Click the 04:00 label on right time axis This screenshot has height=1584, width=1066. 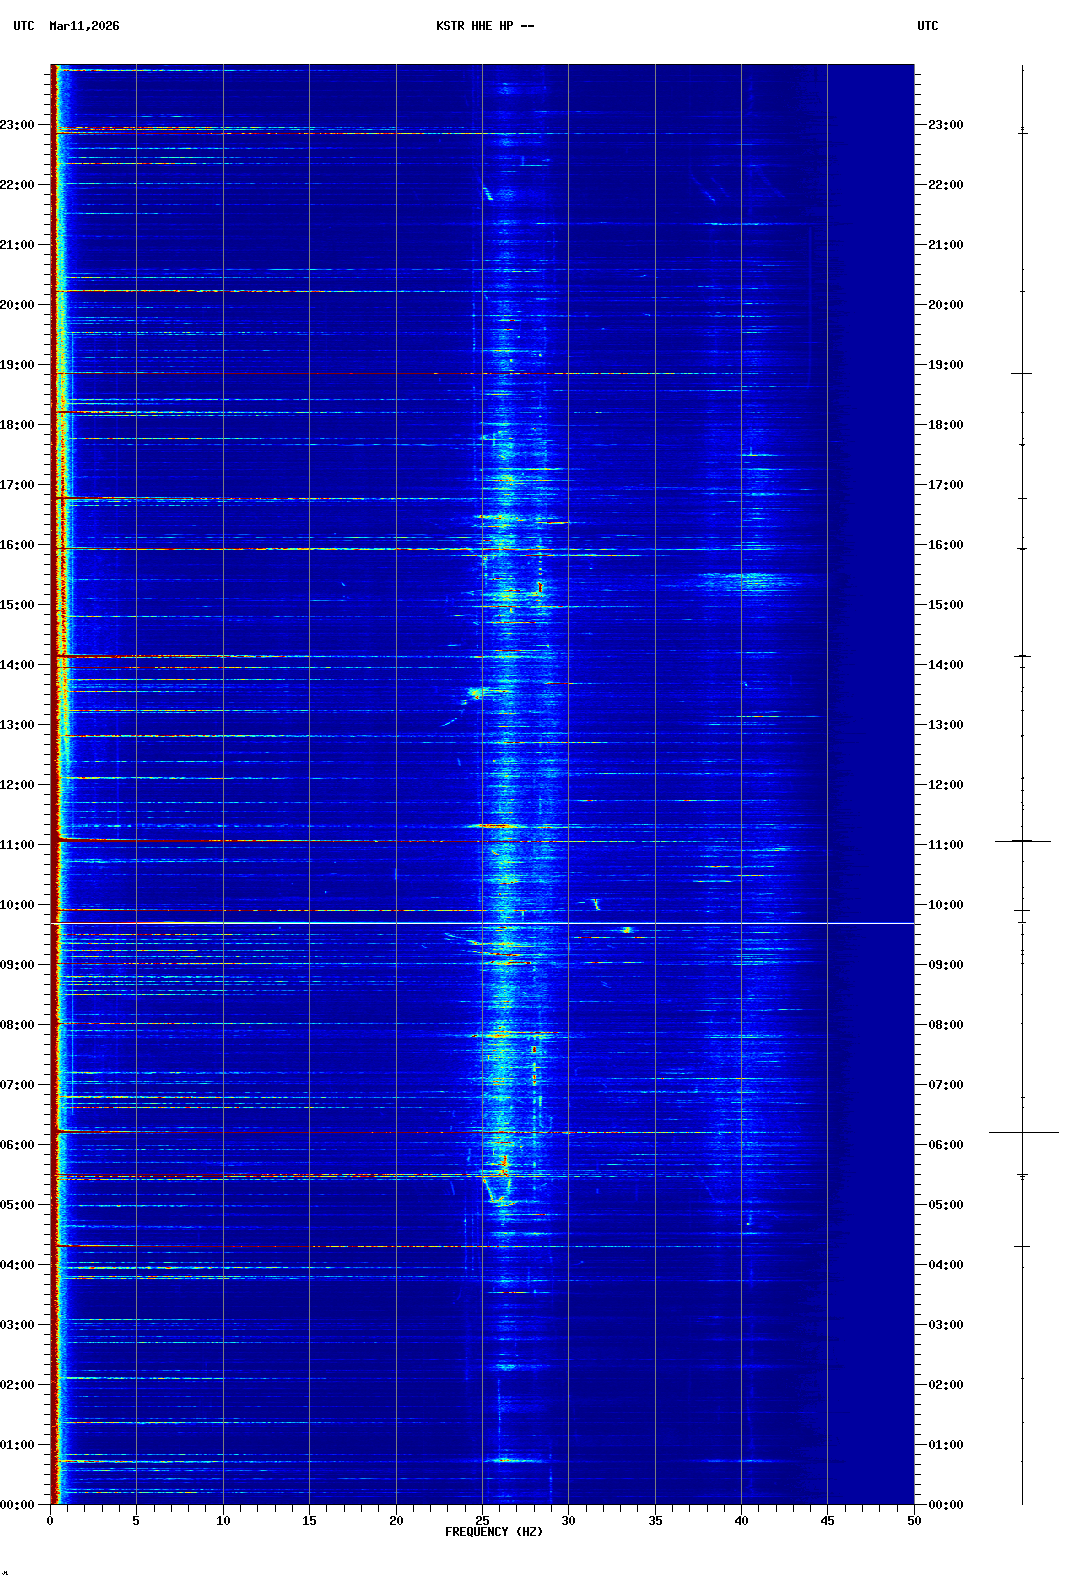pos(945,1265)
